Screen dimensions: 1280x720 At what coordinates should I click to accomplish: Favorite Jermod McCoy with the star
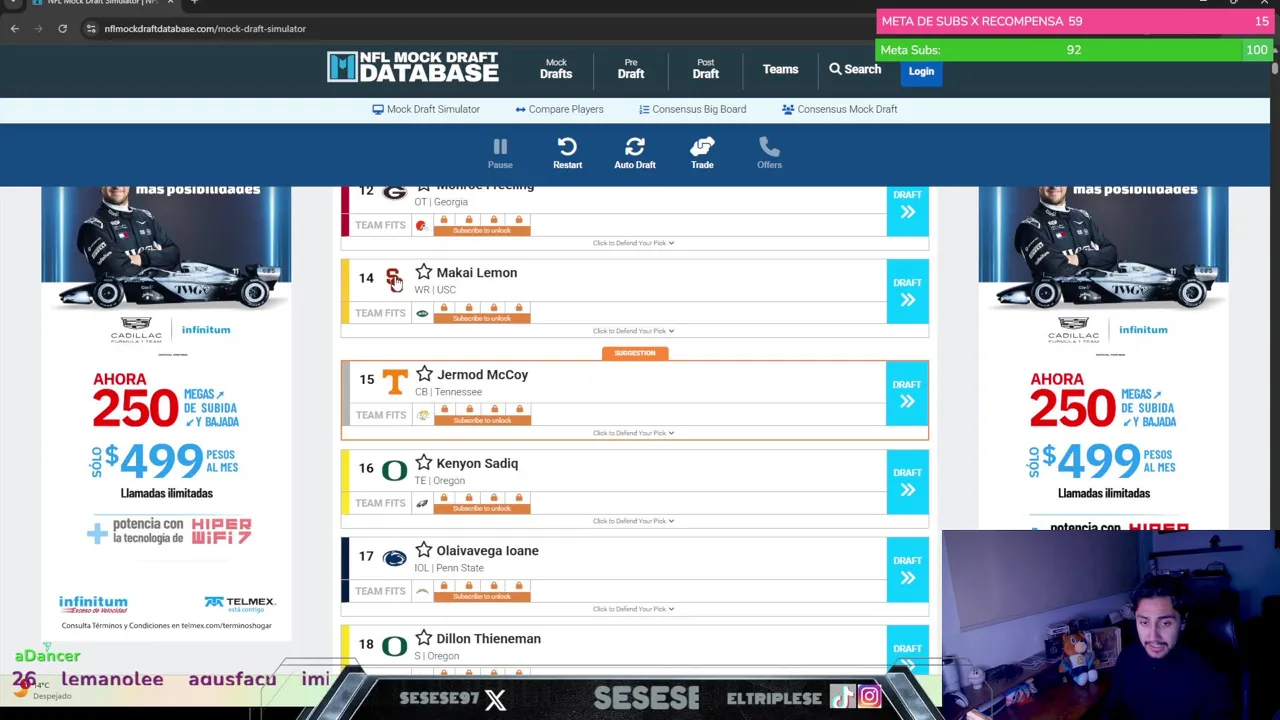click(x=424, y=374)
